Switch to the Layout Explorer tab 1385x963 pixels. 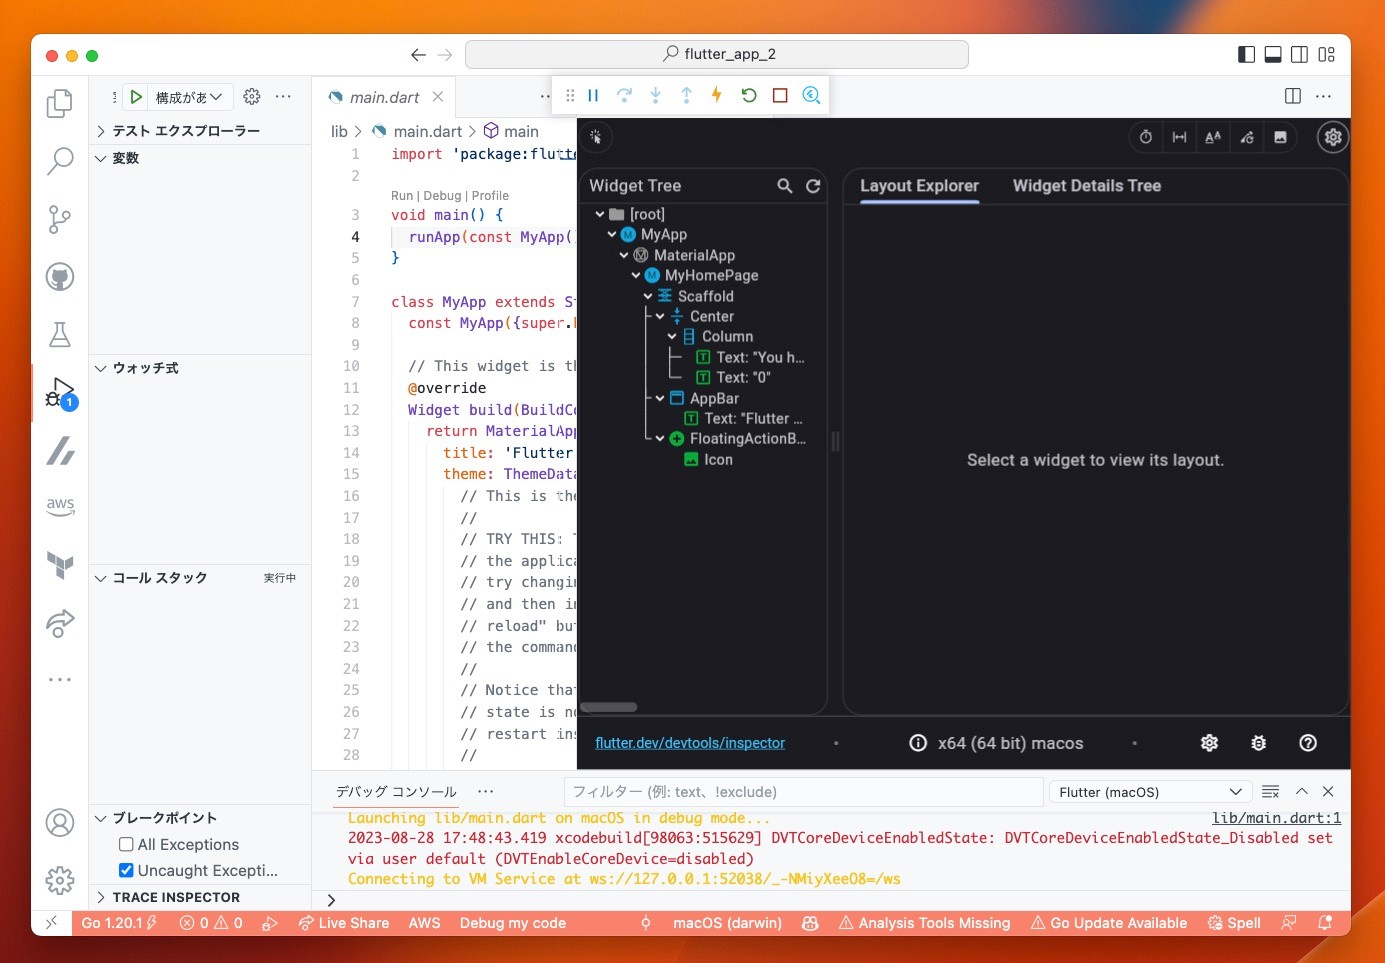point(919,186)
